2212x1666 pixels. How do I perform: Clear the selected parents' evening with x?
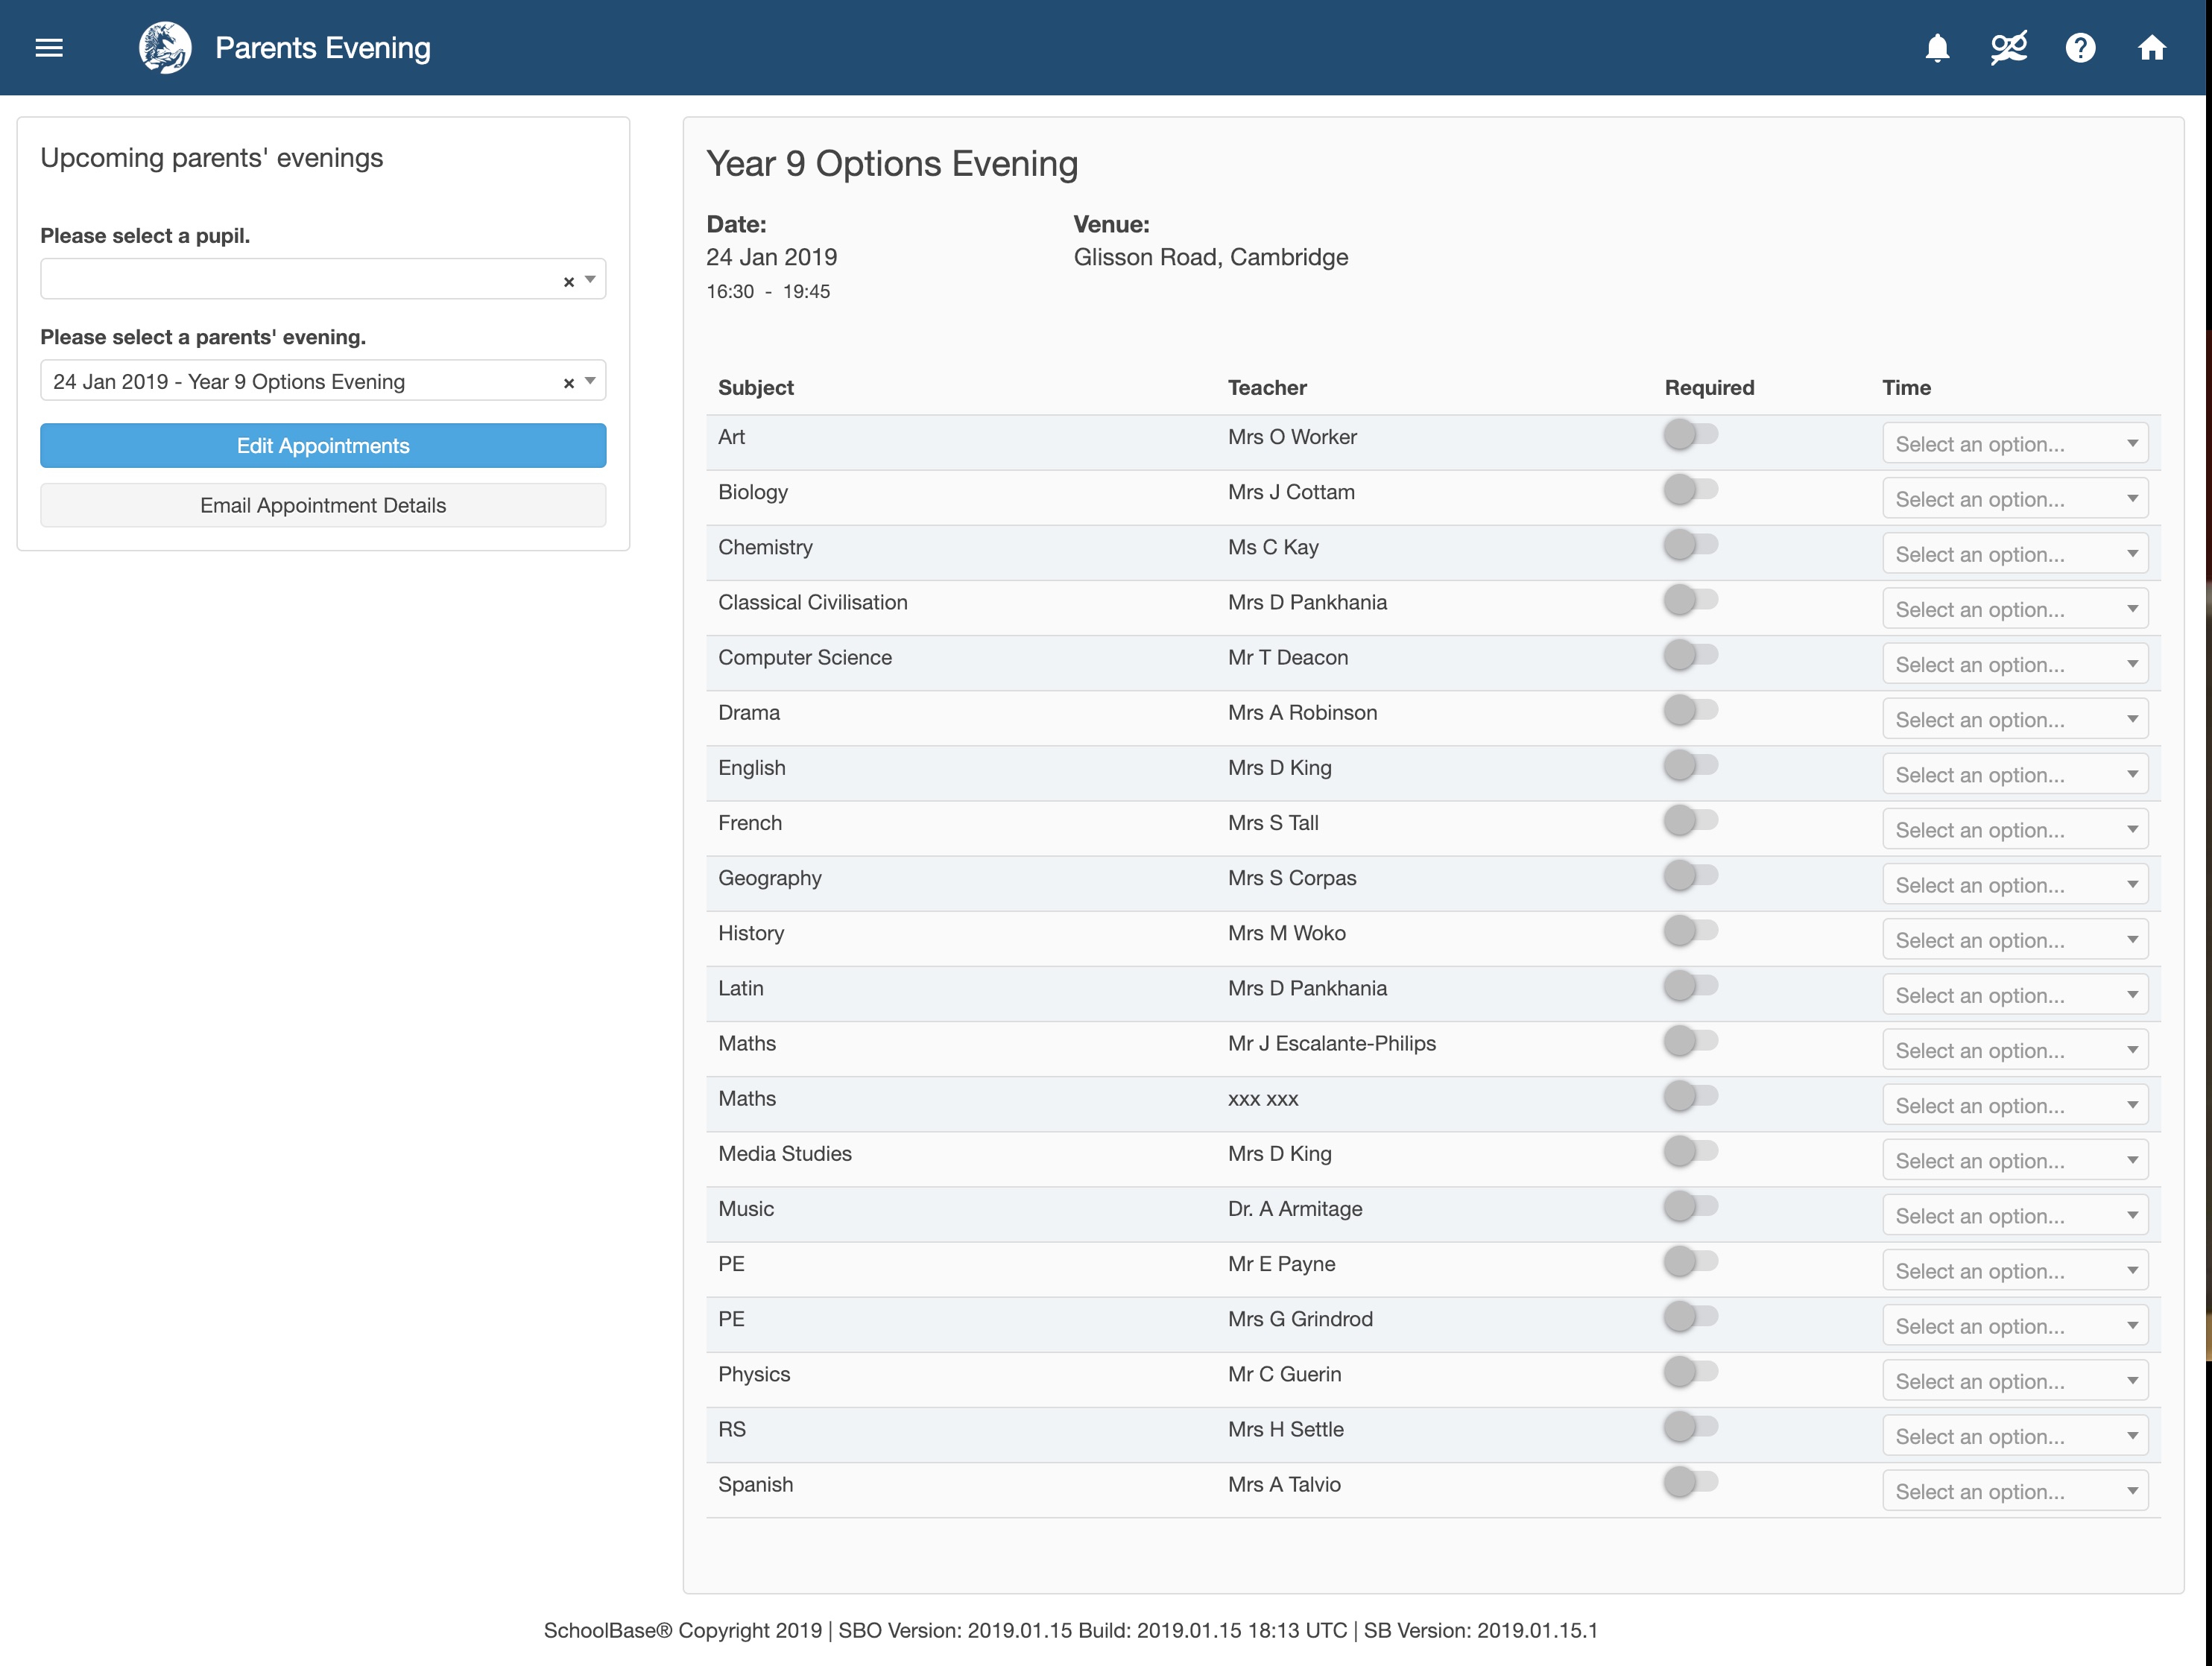pos(568,382)
